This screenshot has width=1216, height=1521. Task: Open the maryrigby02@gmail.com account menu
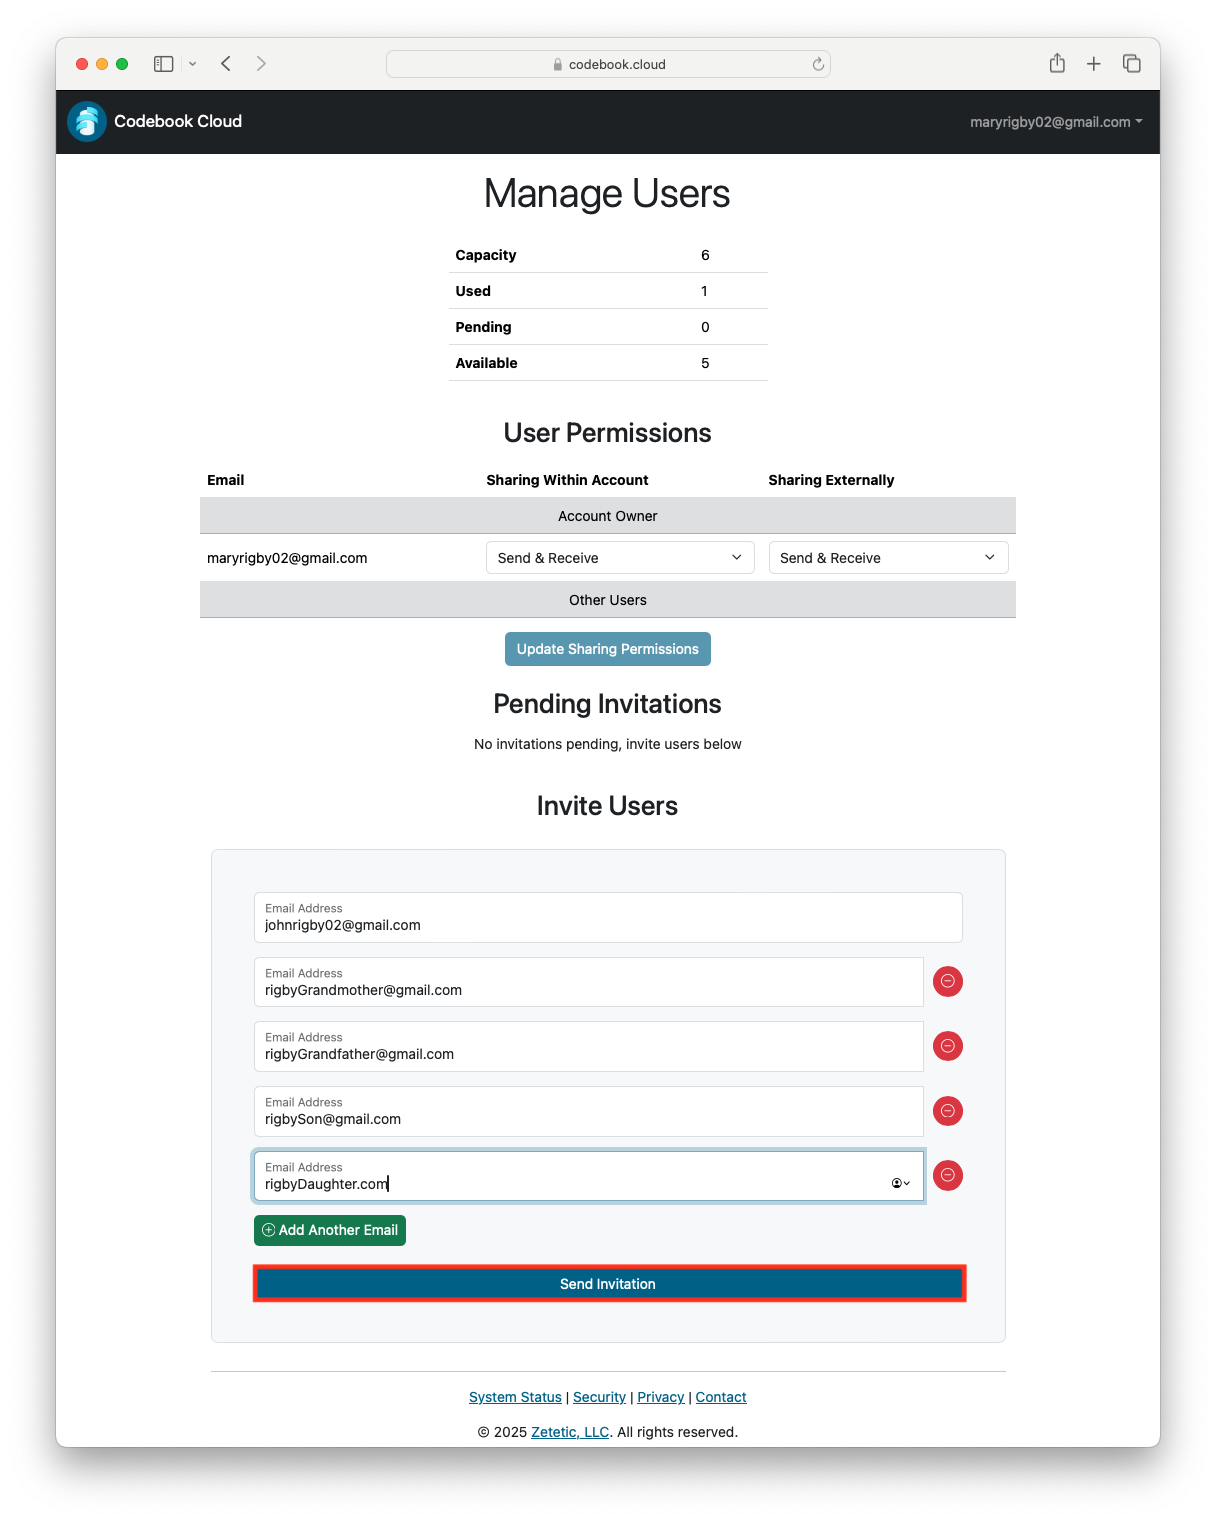pyautogui.click(x=1054, y=121)
